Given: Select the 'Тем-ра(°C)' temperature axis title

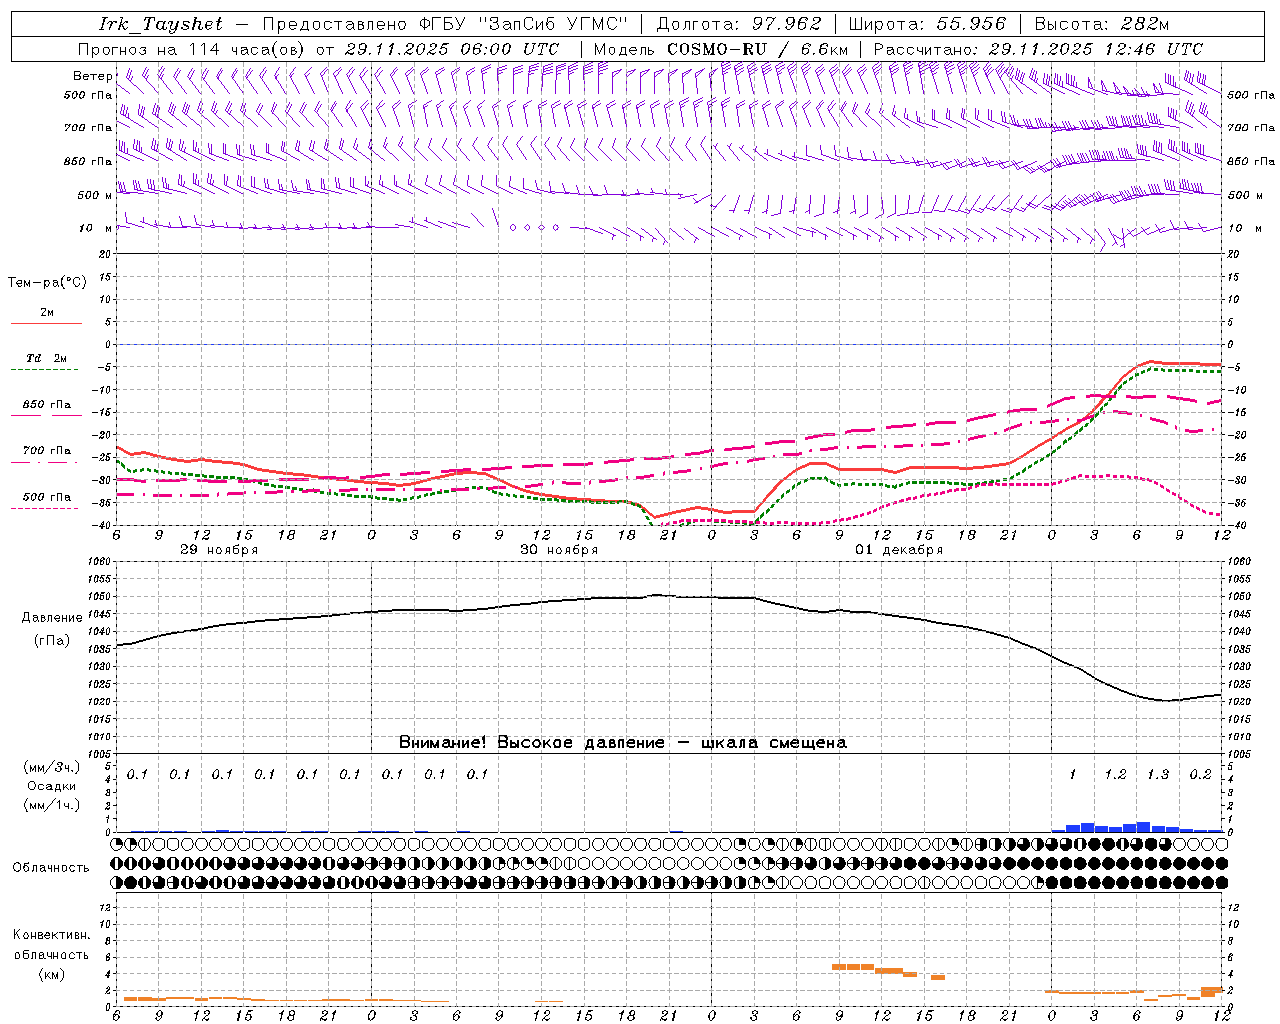Looking at the screenshot, I should click(x=47, y=283).
